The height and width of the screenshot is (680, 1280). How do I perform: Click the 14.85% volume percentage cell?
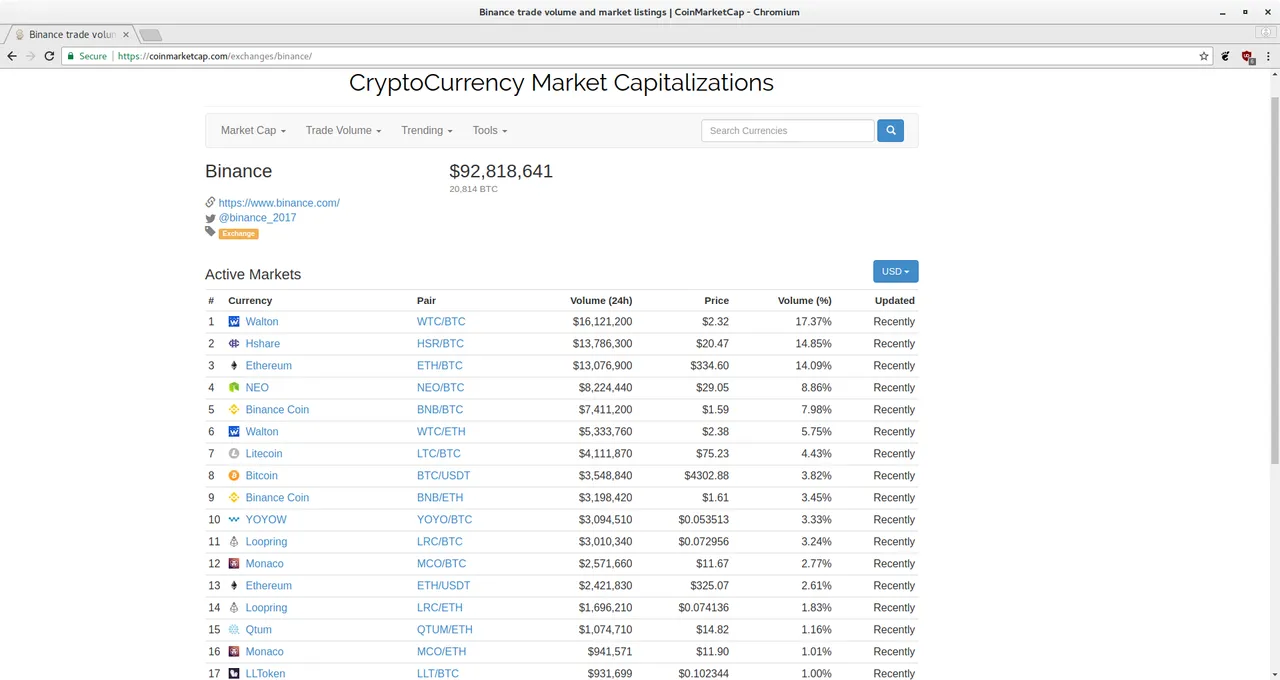[x=813, y=344]
